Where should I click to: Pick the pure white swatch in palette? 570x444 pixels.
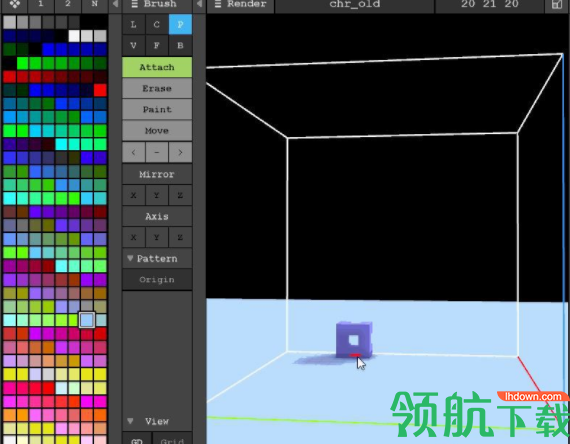tap(74, 36)
